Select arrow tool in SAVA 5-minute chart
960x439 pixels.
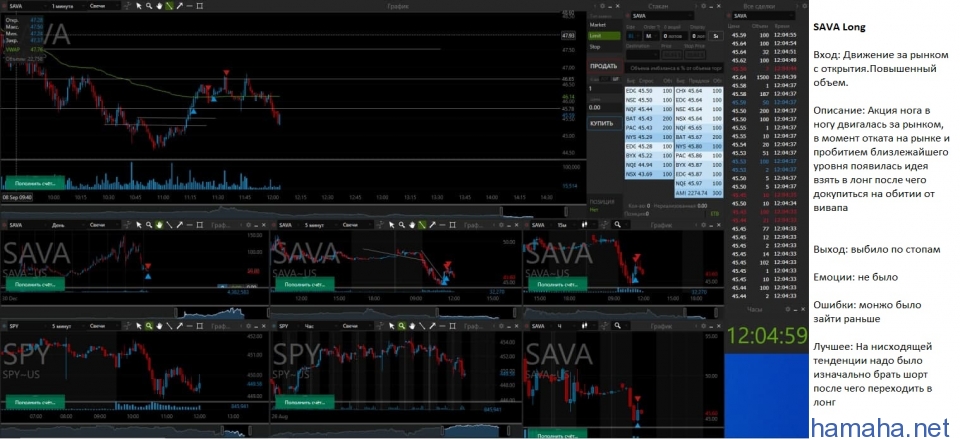click(432, 225)
